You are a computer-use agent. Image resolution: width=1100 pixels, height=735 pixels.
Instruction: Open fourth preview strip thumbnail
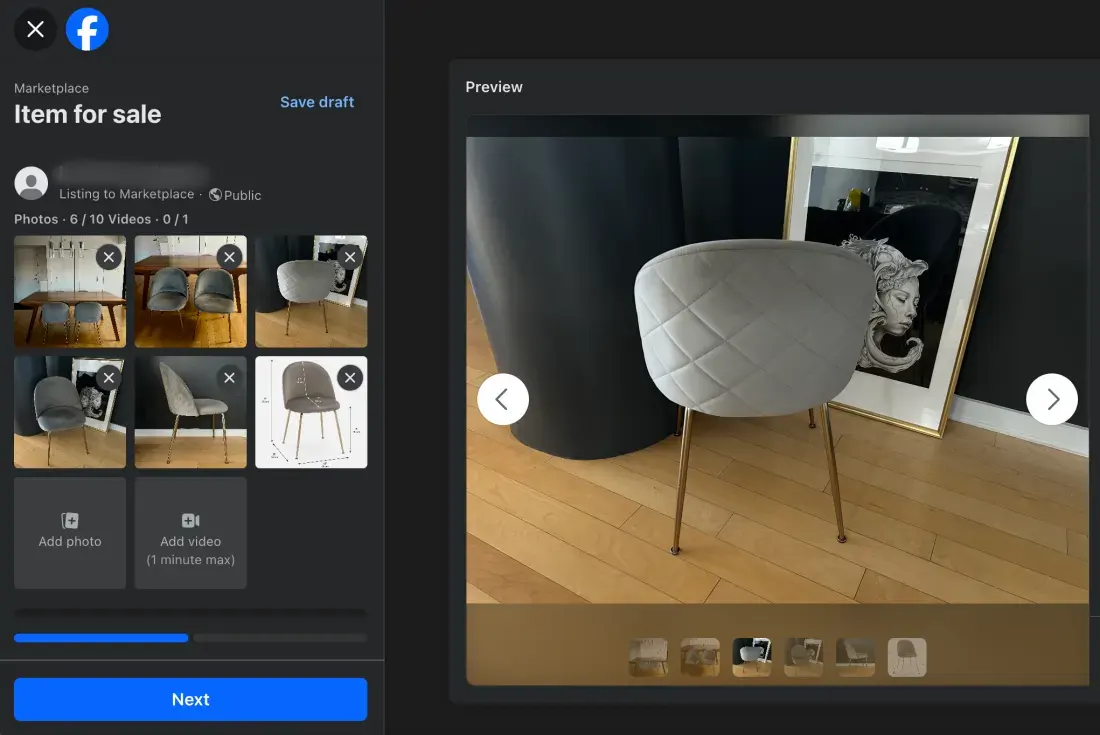click(803, 657)
